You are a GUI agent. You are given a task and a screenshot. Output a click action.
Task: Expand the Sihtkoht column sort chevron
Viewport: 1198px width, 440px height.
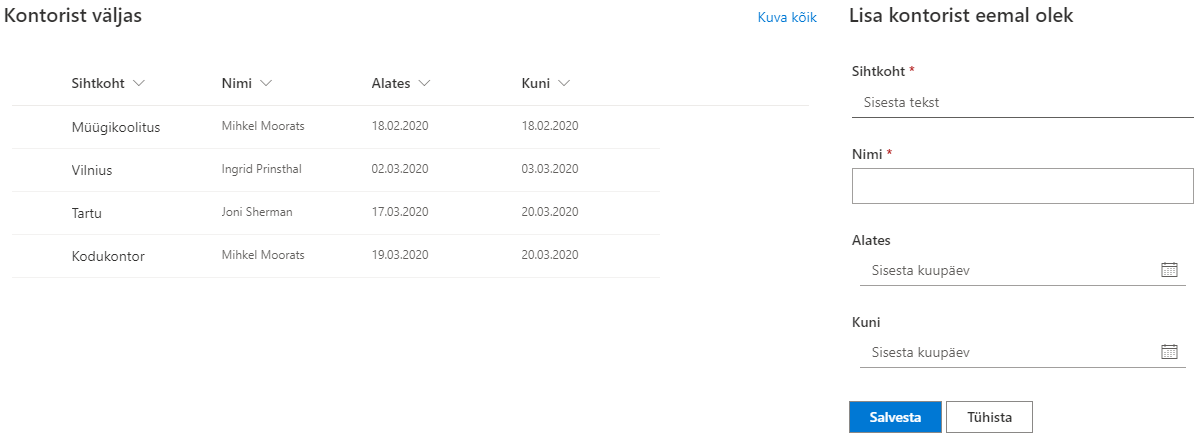coord(139,83)
